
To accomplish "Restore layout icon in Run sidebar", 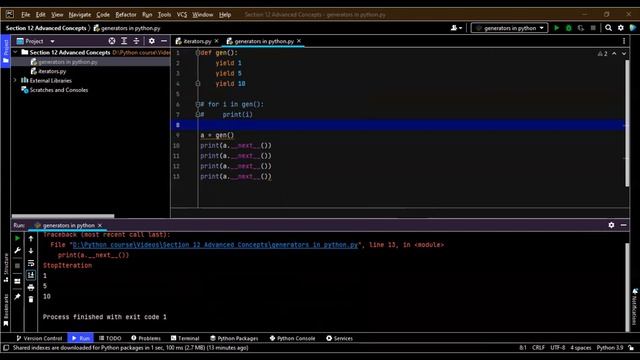I will pyautogui.click(x=17, y=281).
